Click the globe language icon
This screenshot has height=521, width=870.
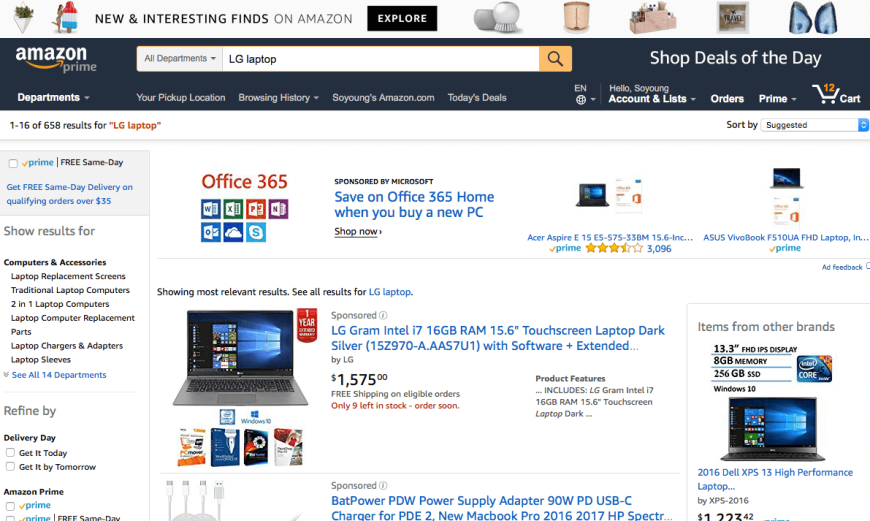pyautogui.click(x=580, y=100)
